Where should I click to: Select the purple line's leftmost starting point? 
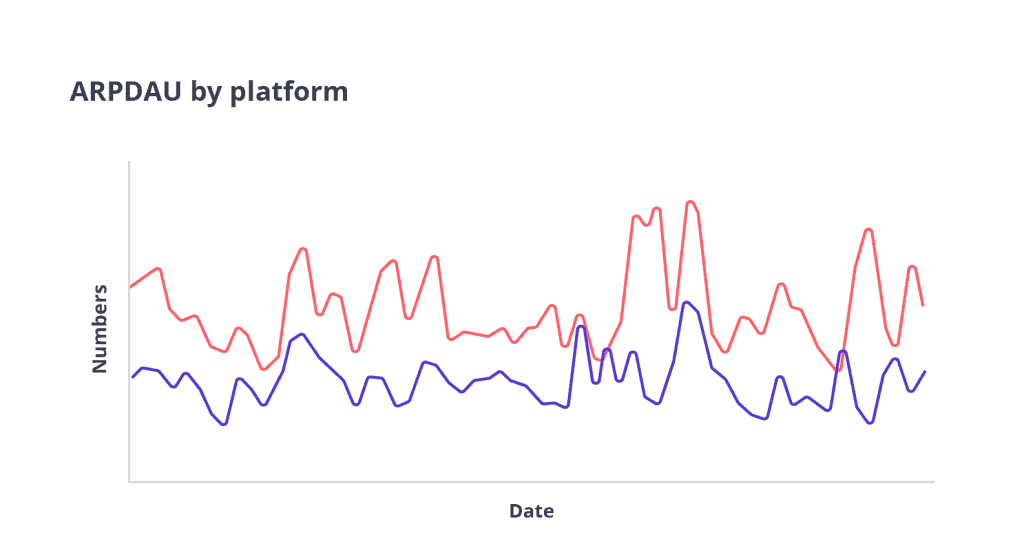pos(132,377)
